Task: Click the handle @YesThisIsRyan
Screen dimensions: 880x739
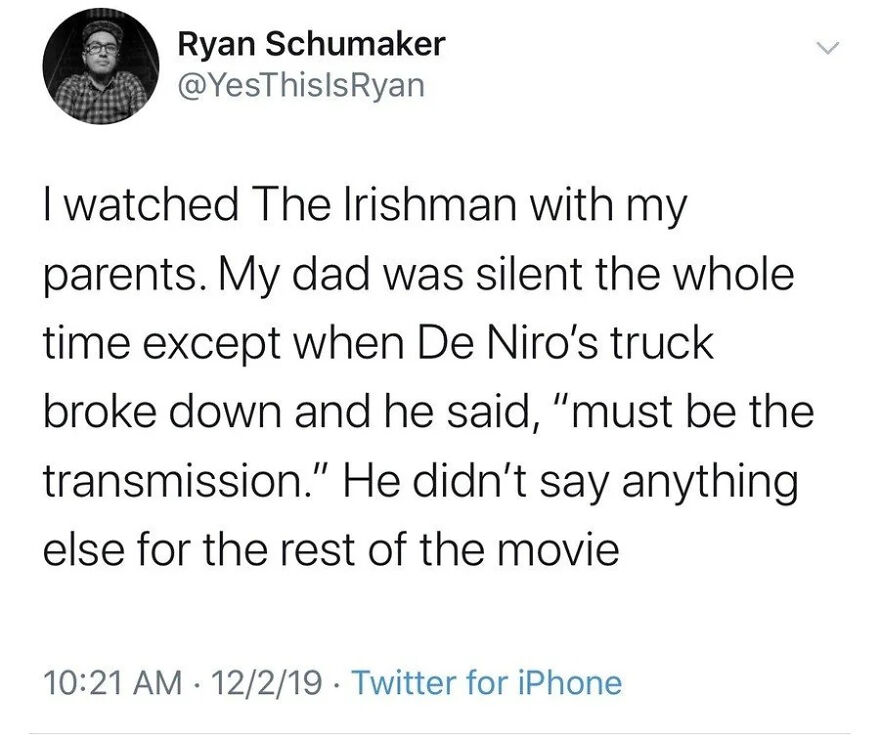Action: coord(300,85)
